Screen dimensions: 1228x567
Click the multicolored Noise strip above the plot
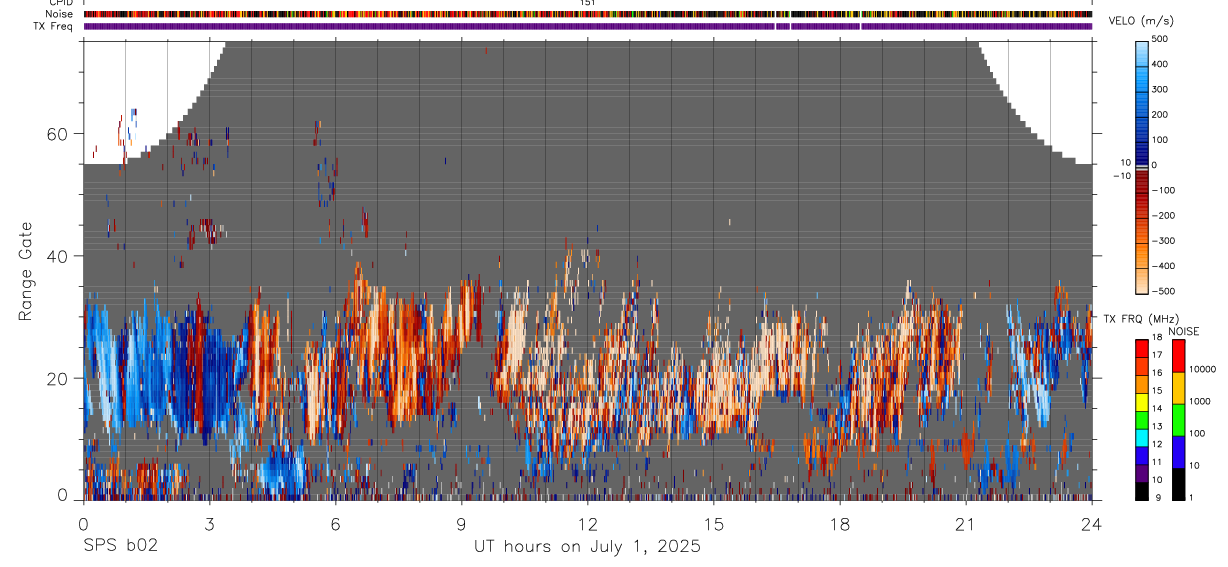pos(588,14)
